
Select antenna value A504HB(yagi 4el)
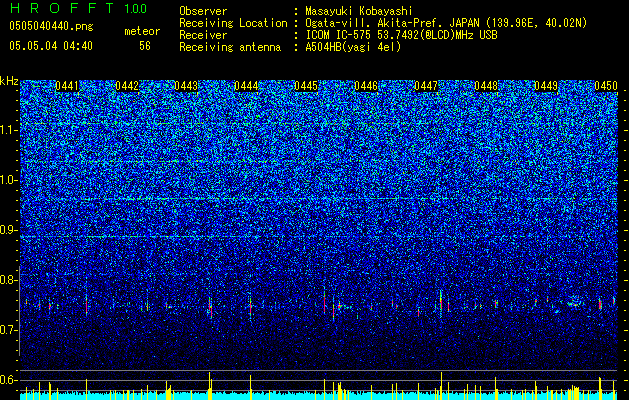[x=353, y=47]
